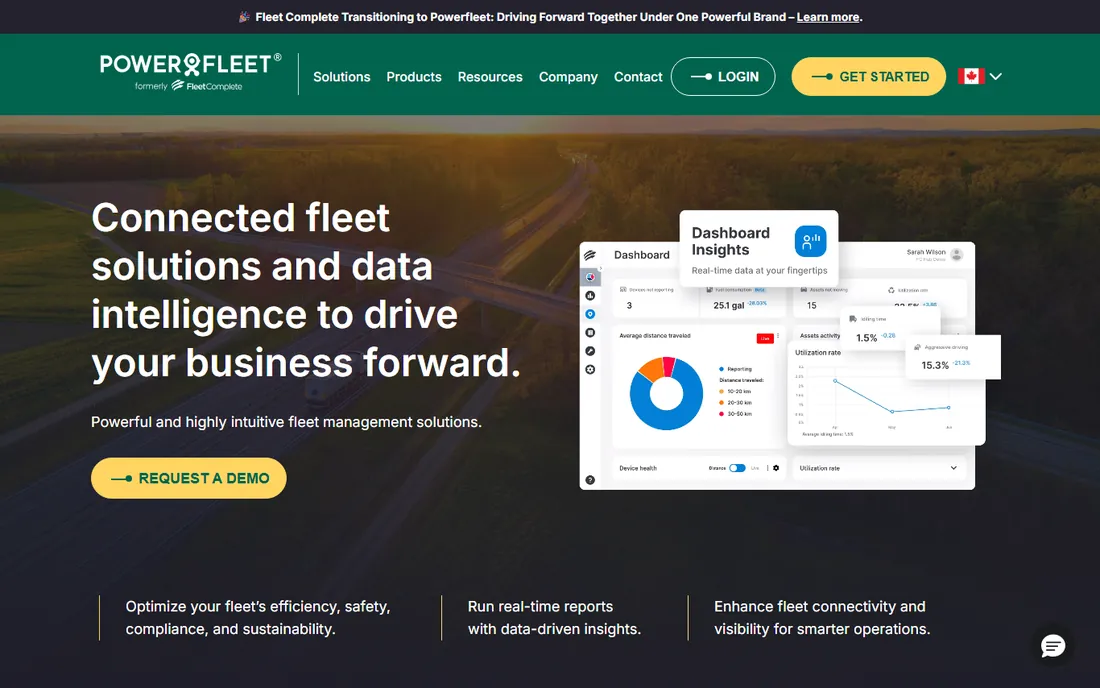This screenshot has width=1100, height=688.
Task: Click the blue Dashboard Insights icon
Action: pos(810,241)
